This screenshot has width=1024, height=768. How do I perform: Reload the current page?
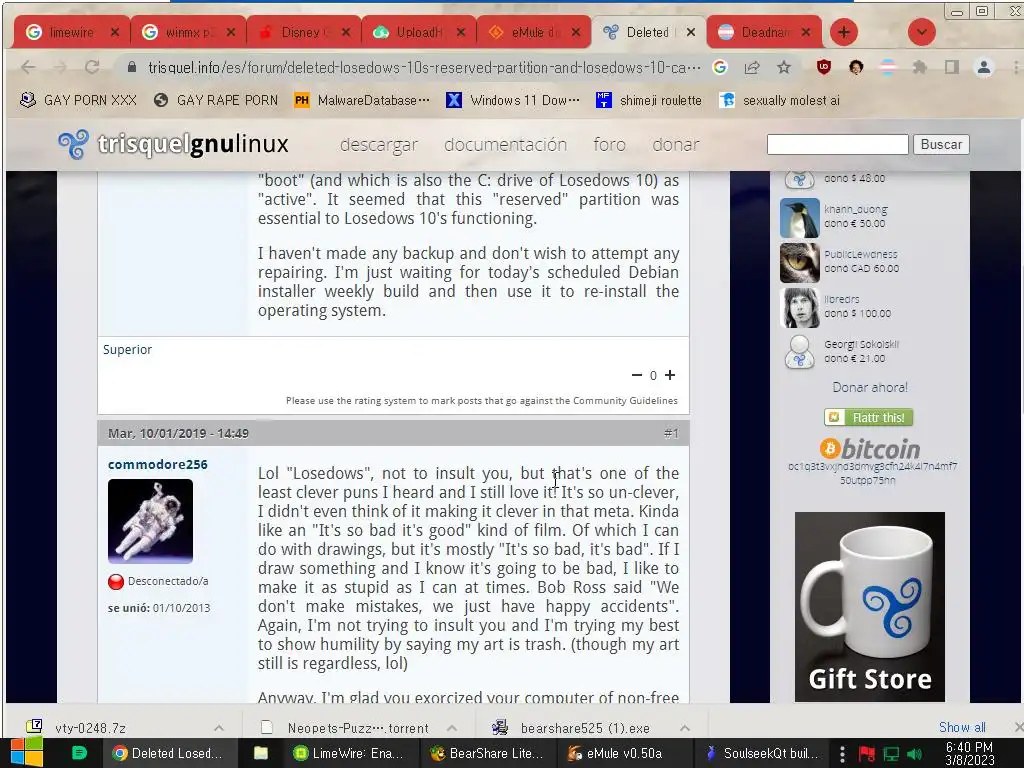[x=92, y=67]
